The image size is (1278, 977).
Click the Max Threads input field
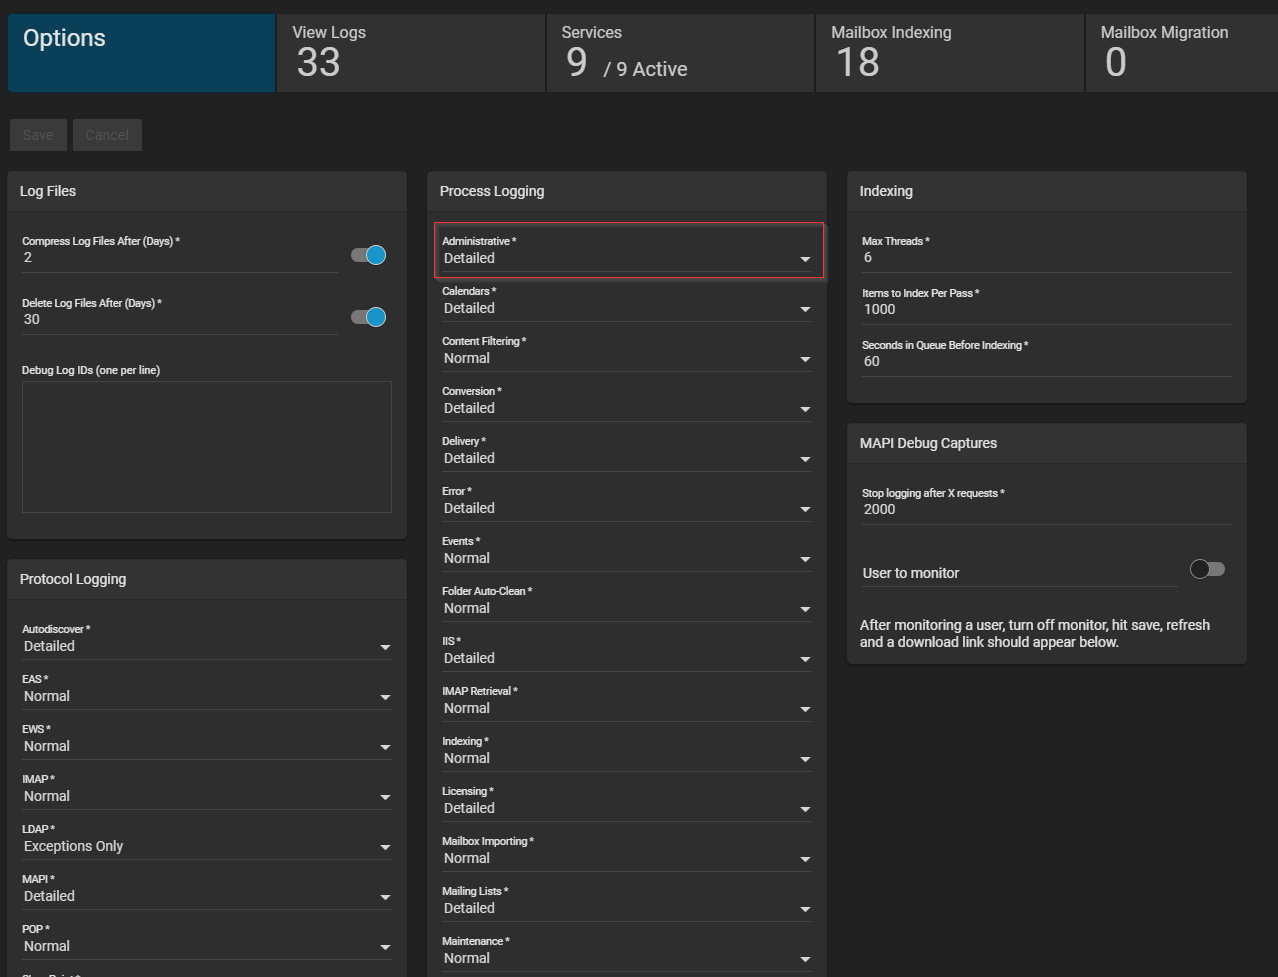tap(1046, 258)
